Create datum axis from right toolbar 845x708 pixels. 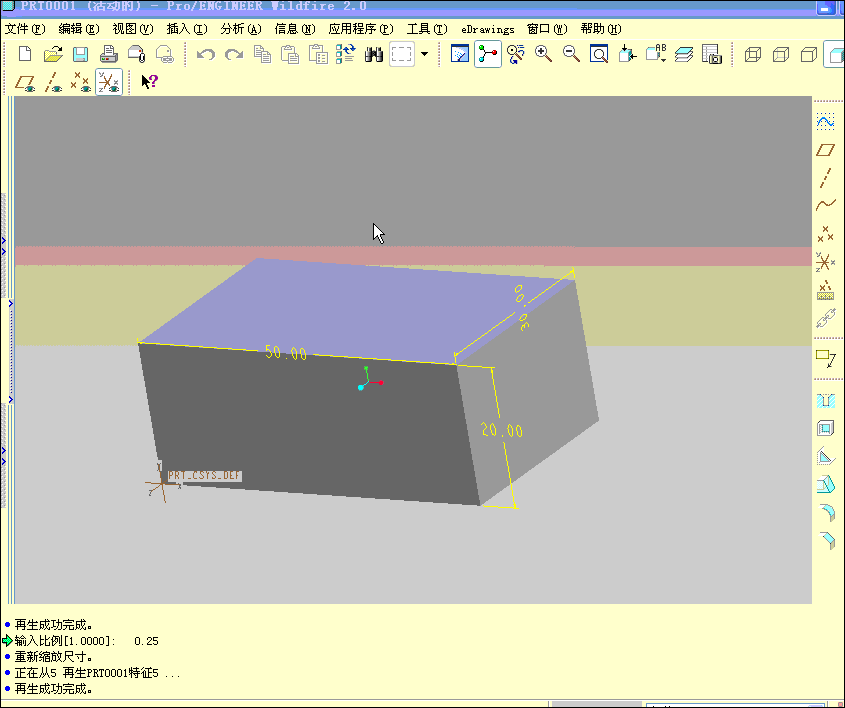pyautogui.click(x=825, y=178)
